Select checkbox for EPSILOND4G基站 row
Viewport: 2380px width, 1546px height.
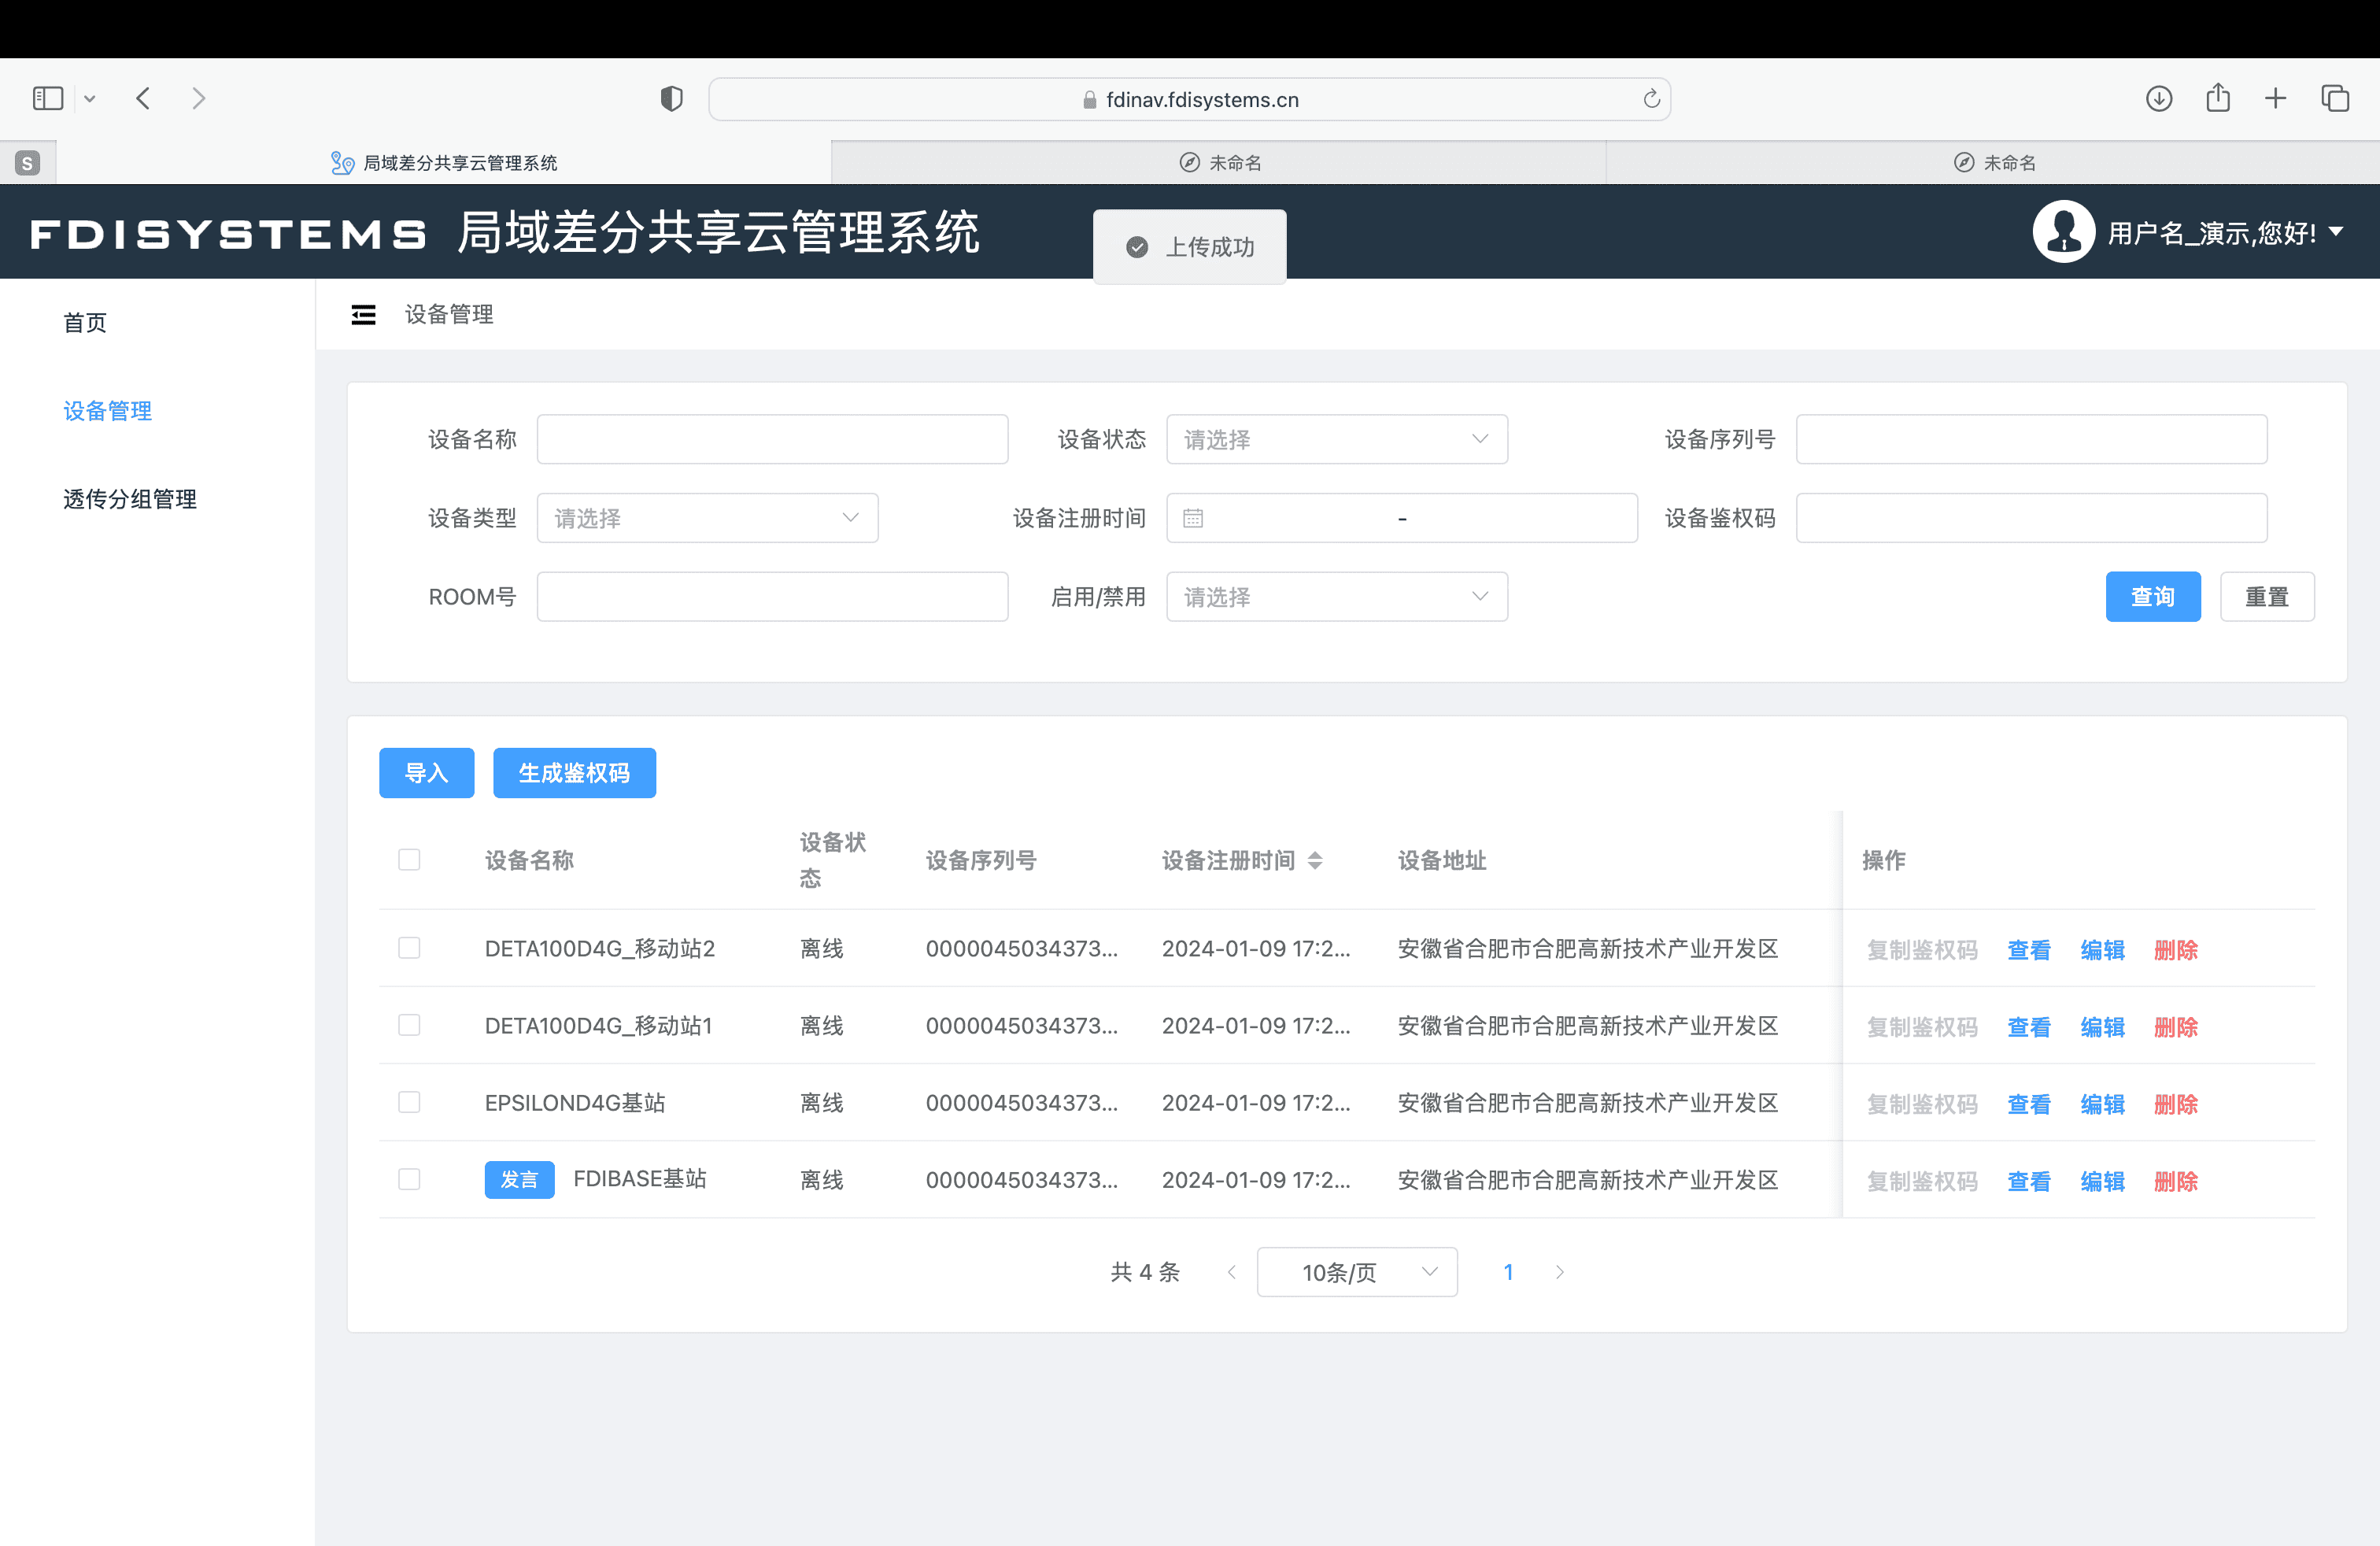pyautogui.click(x=409, y=1102)
